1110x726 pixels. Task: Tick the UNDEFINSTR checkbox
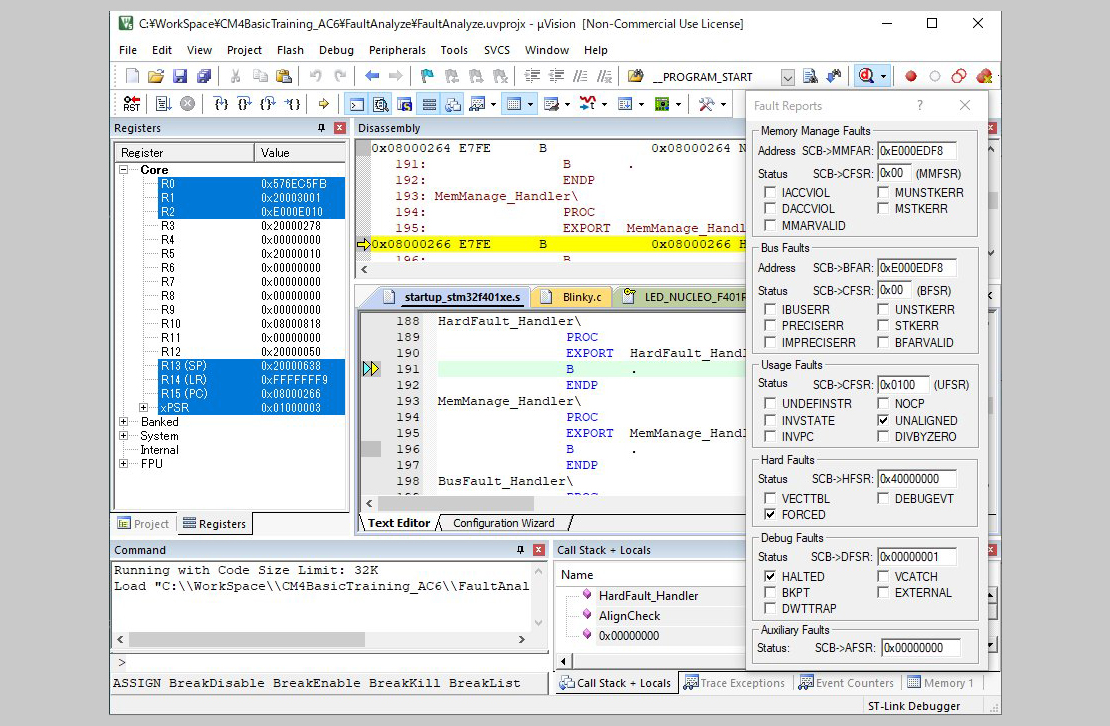click(x=769, y=403)
